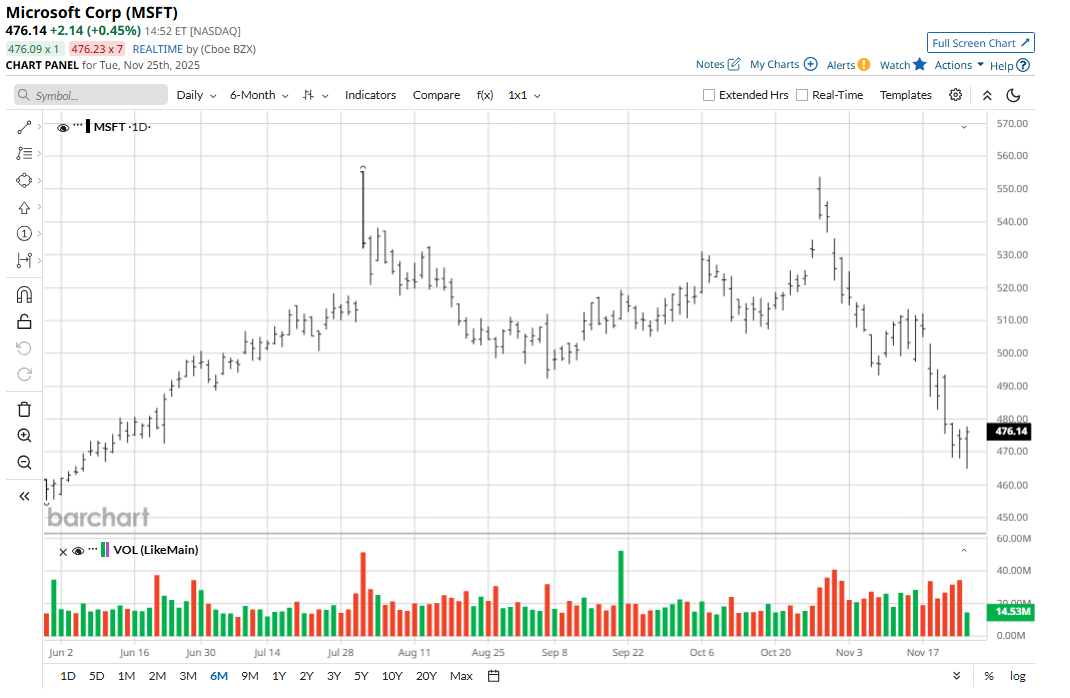This screenshot has height=698, width=1070.
Task: Zoom in on the chart
Action: point(24,436)
